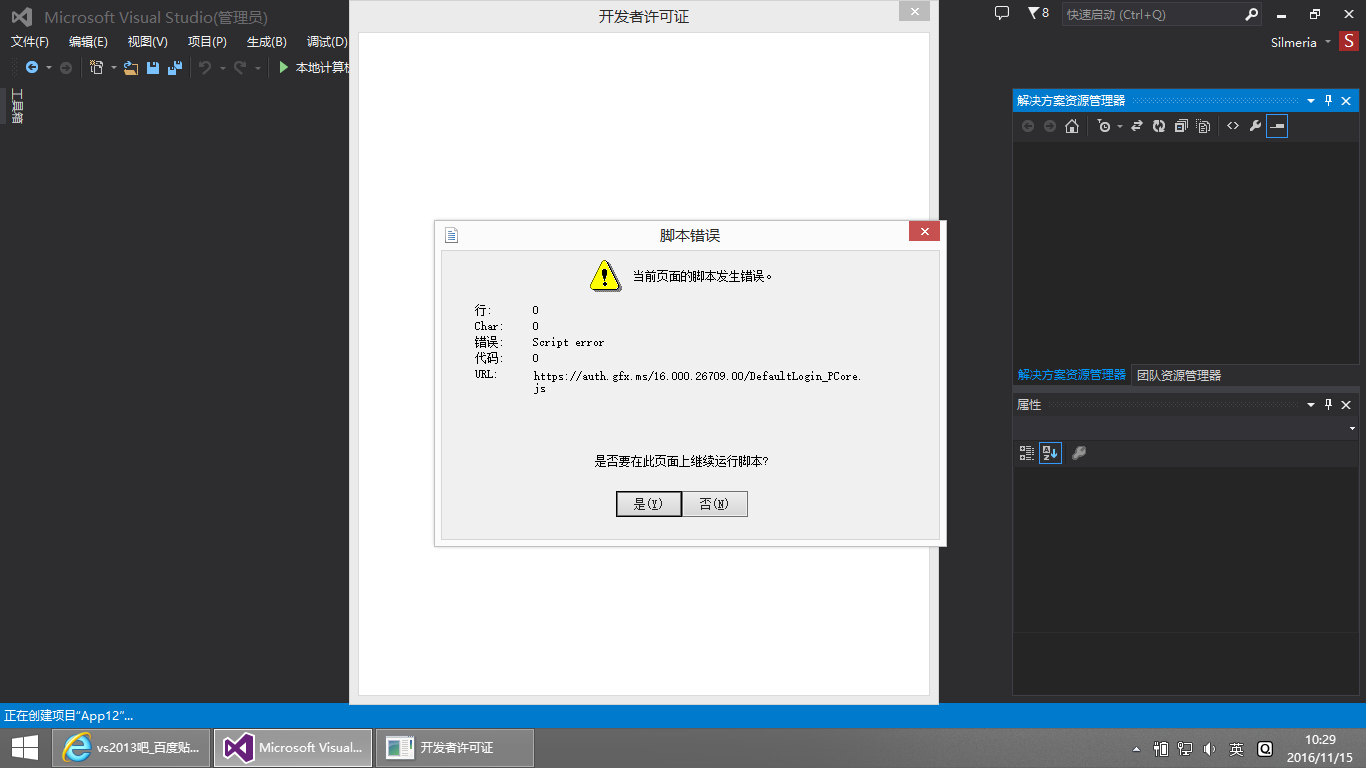Click the Undo arrow icon
This screenshot has height=768, width=1366.
pyautogui.click(x=204, y=67)
